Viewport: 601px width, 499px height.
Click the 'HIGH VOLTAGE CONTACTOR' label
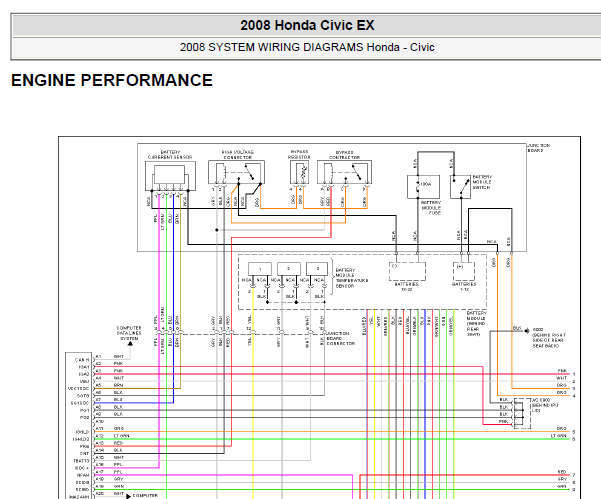pos(238,154)
